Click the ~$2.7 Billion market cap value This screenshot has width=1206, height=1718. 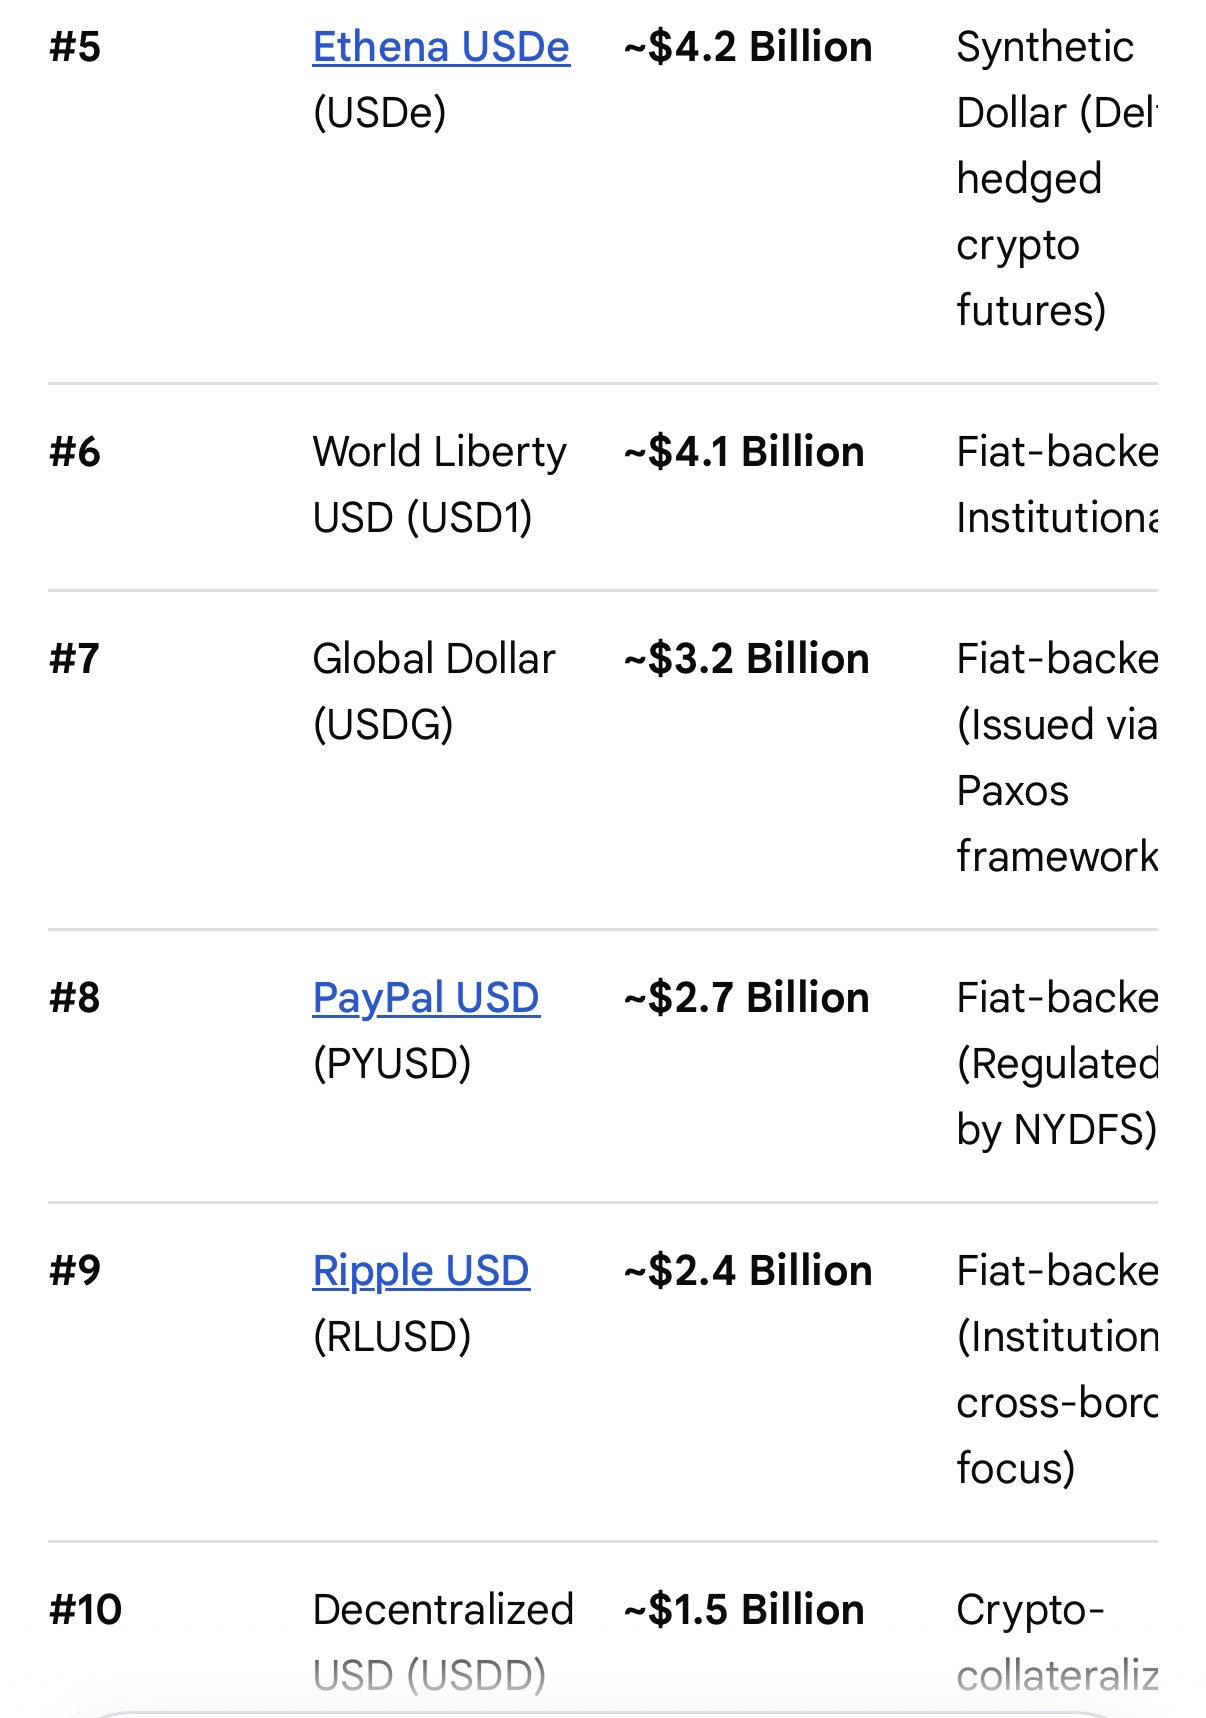(x=746, y=998)
